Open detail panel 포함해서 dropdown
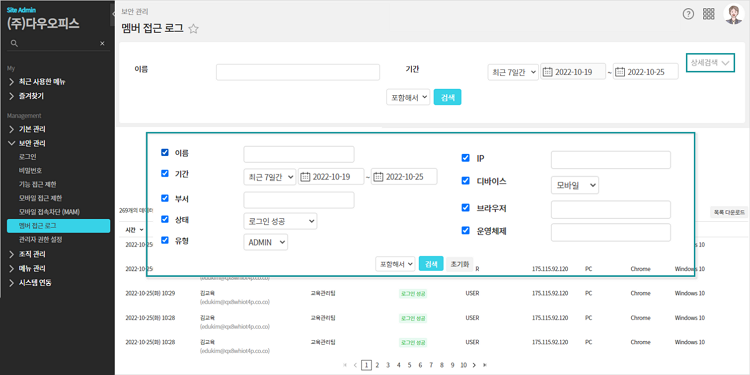Screen dimensions: 750x375 [x=395, y=264]
